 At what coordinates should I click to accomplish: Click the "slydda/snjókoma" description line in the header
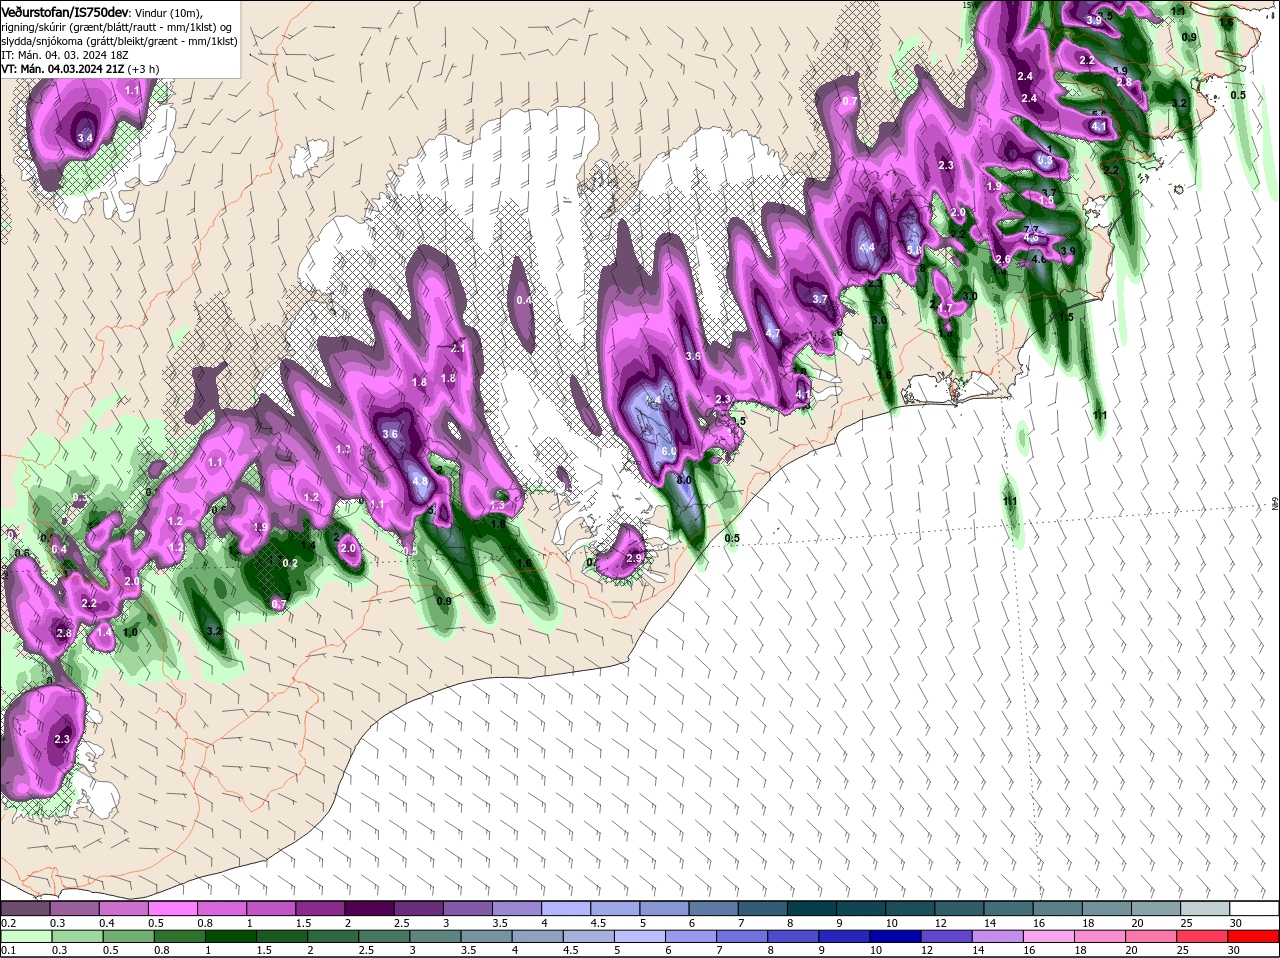pyautogui.click(x=119, y=41)
